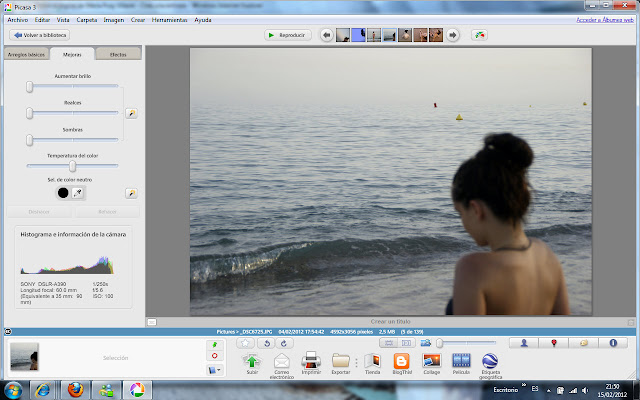Open Firefox from taskbar
This screenshot has width=640, height=400.
(76, 390)
